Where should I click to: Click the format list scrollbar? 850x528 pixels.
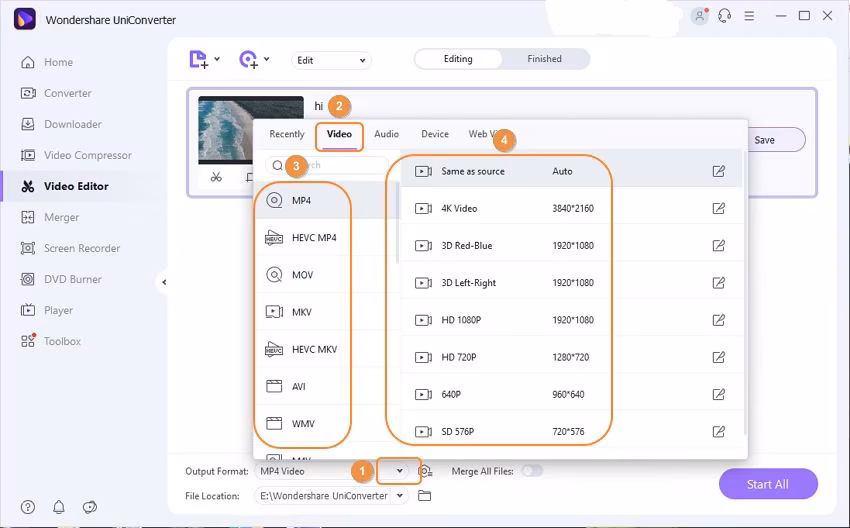pos(398,222)
